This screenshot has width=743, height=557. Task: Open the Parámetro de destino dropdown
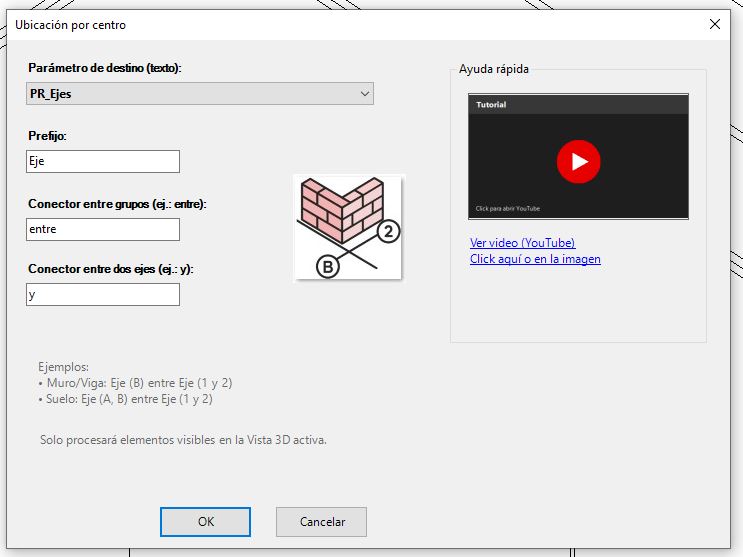(x=199, y=93)
